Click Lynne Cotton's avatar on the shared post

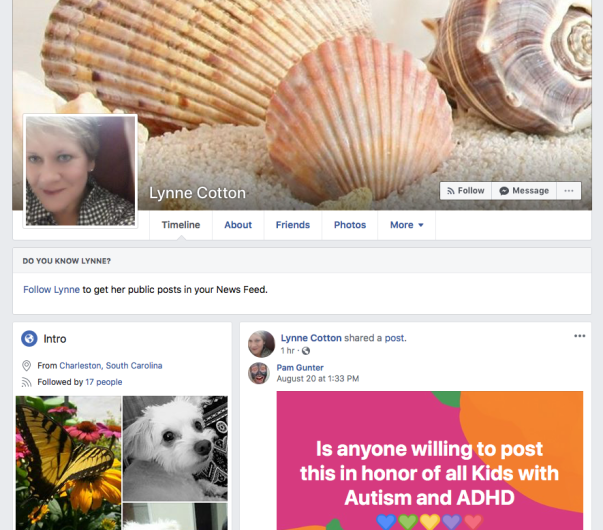pos(262,344)
